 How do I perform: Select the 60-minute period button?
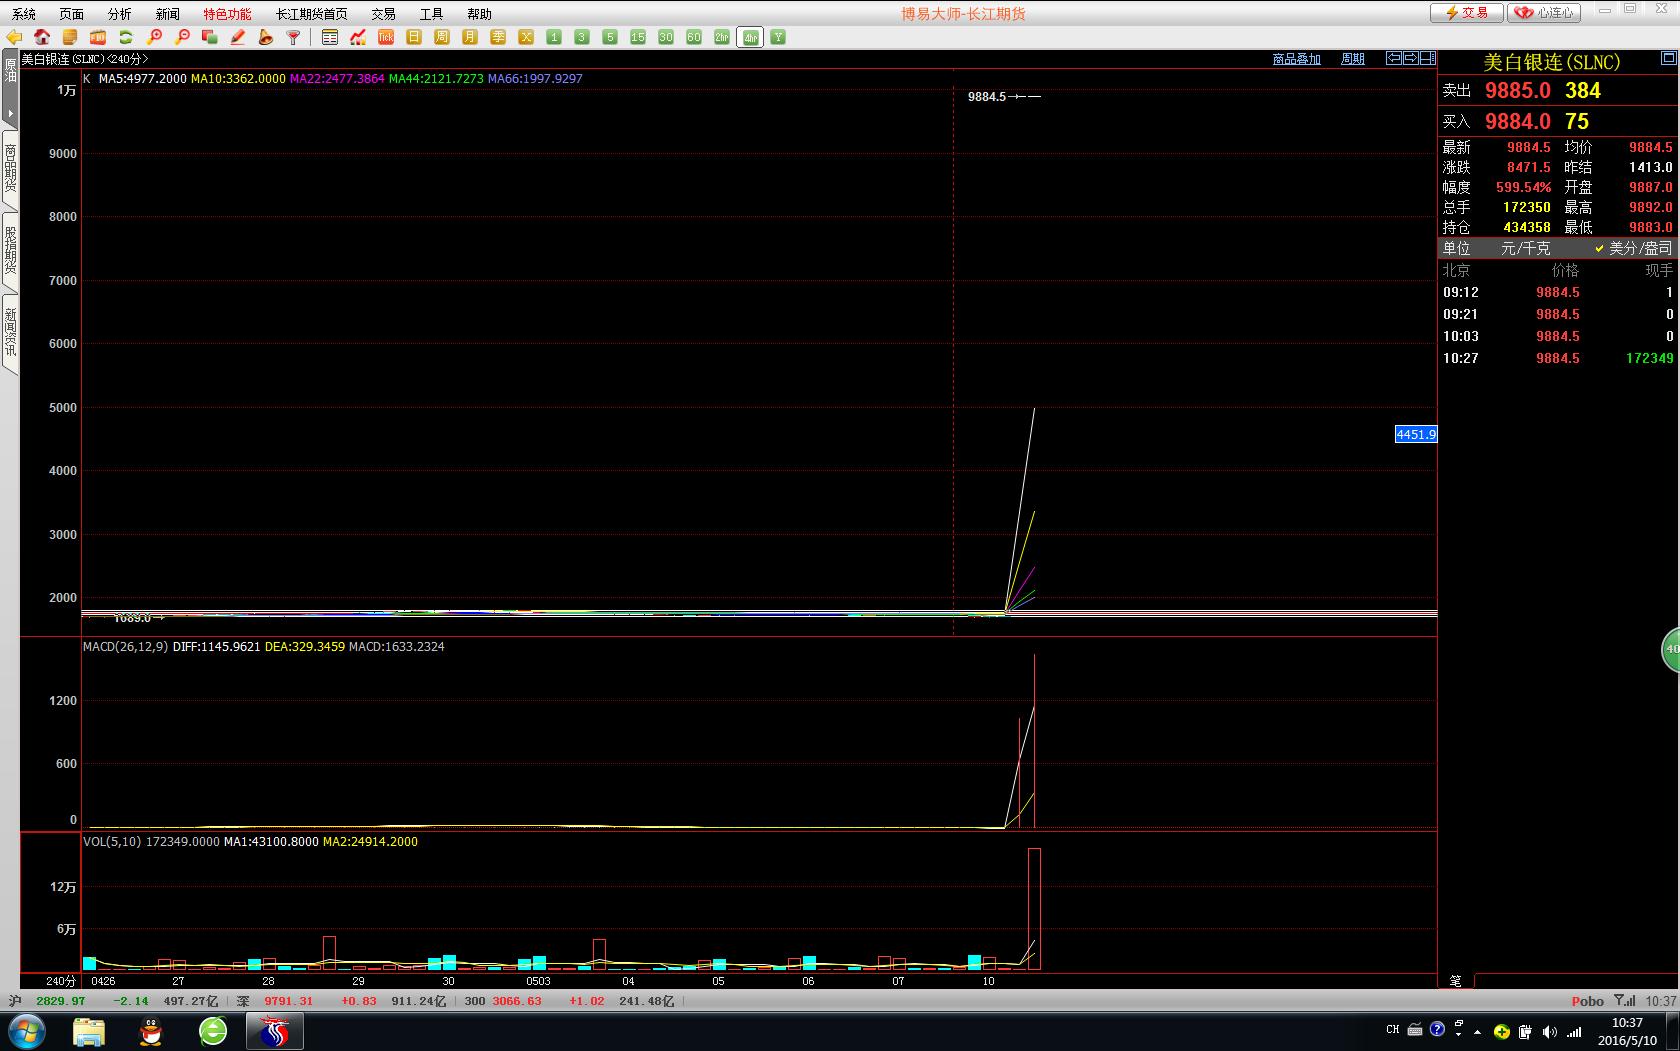(694, 37)
